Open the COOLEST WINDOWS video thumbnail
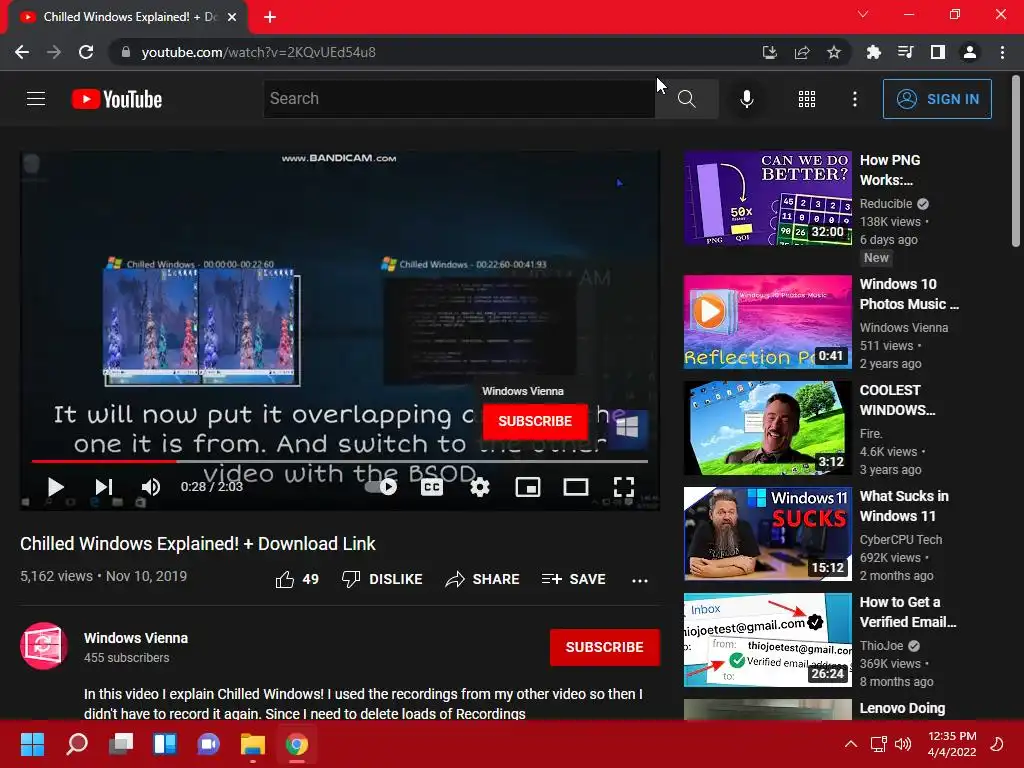This screenshot has height=768, width=1024. coord(767,428)
